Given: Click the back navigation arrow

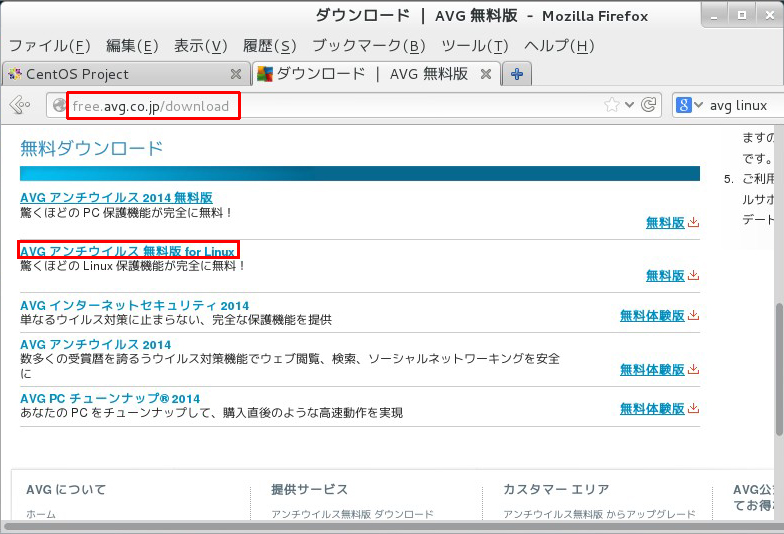Looking at the screenshot, I should (18, 105).
